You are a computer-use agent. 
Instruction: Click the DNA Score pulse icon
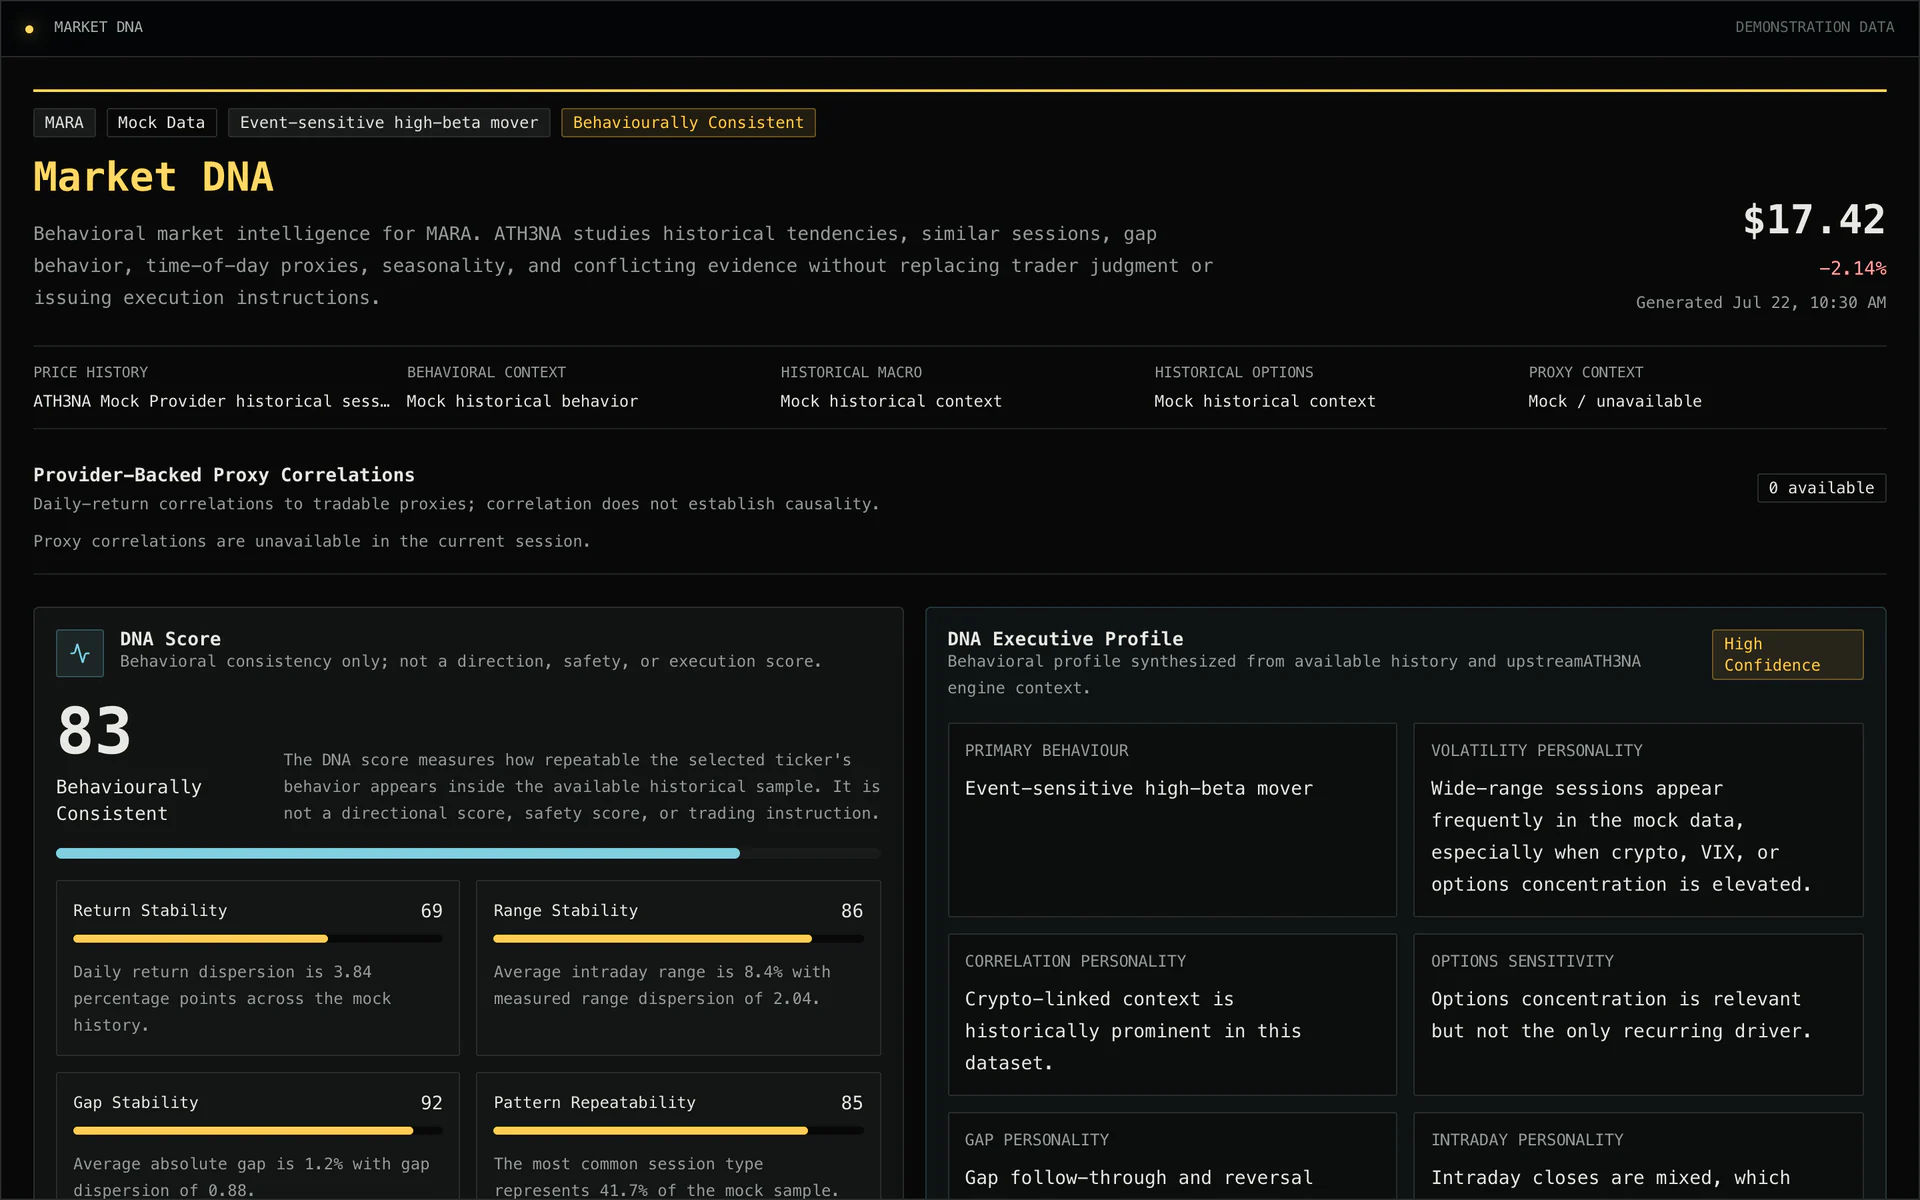coord(80,653)
